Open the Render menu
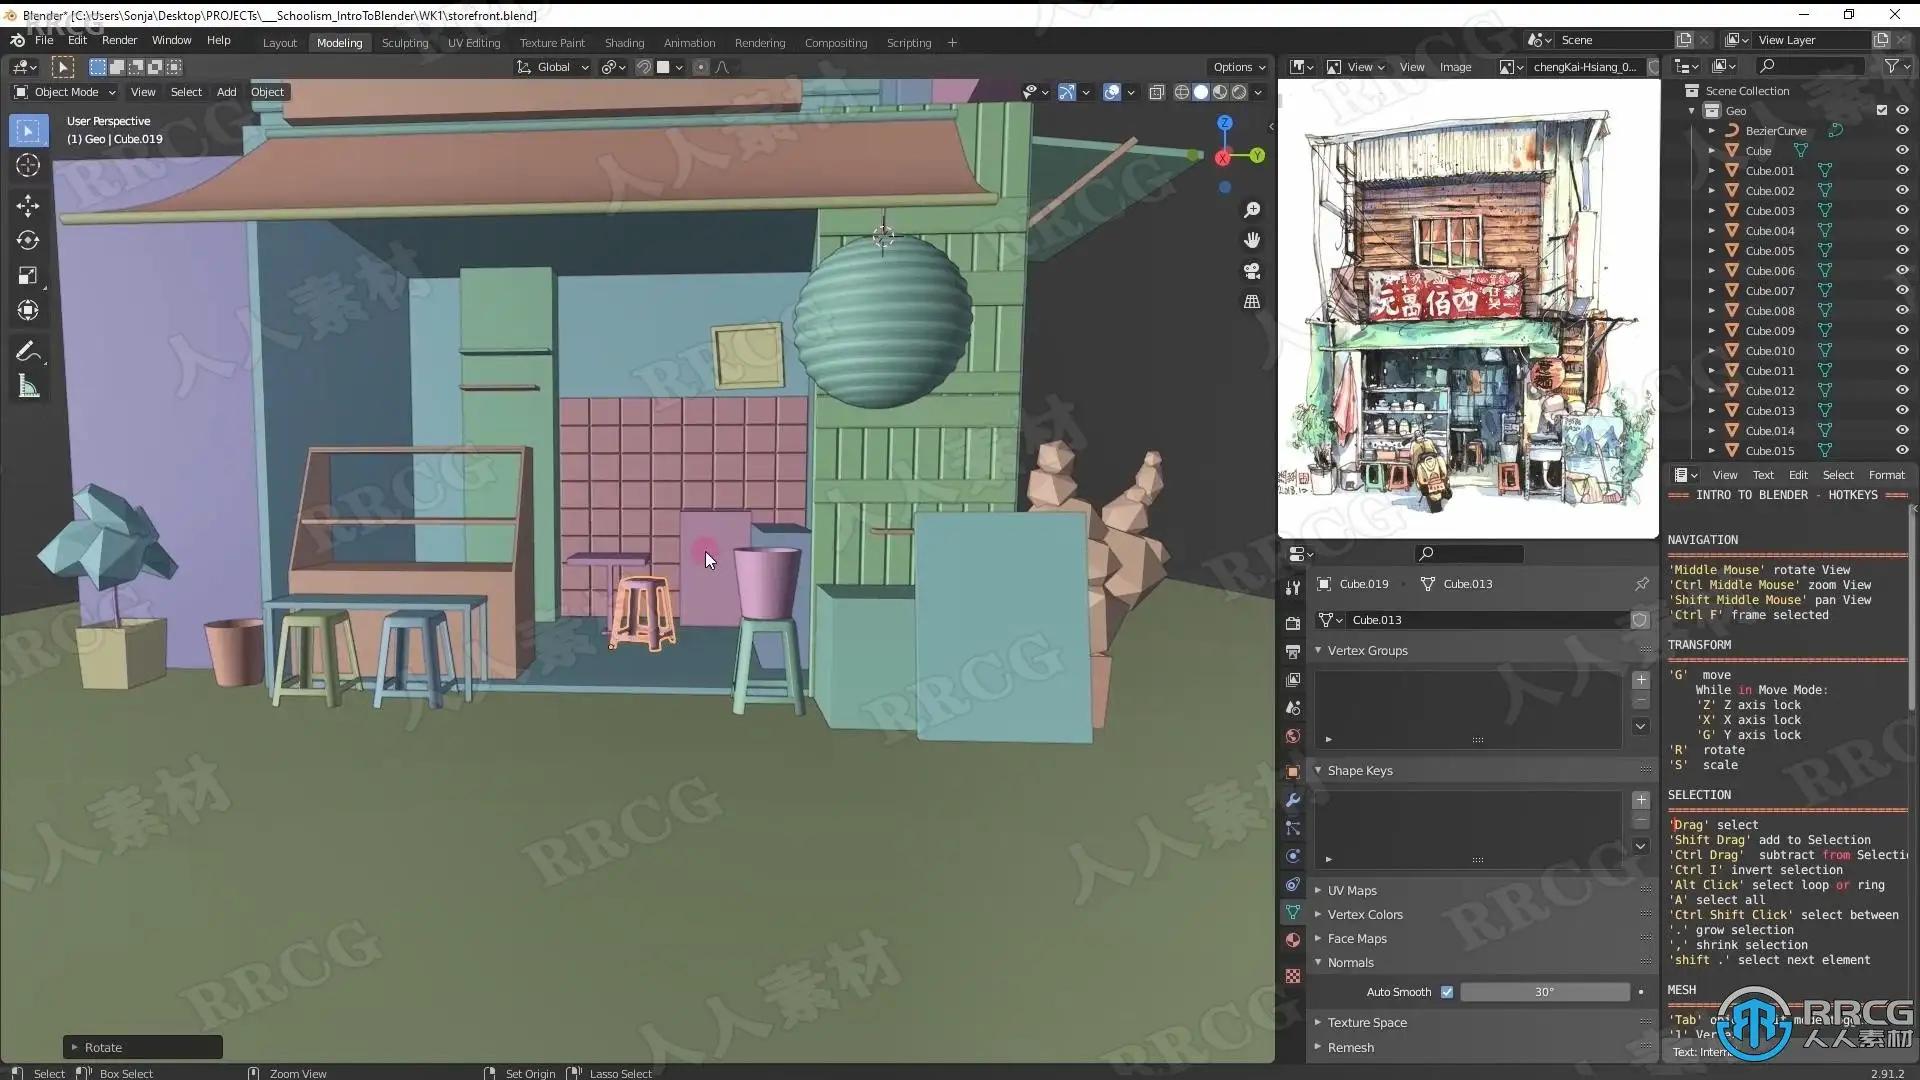Screen dimensions: 1920x1080 [119, 41]
